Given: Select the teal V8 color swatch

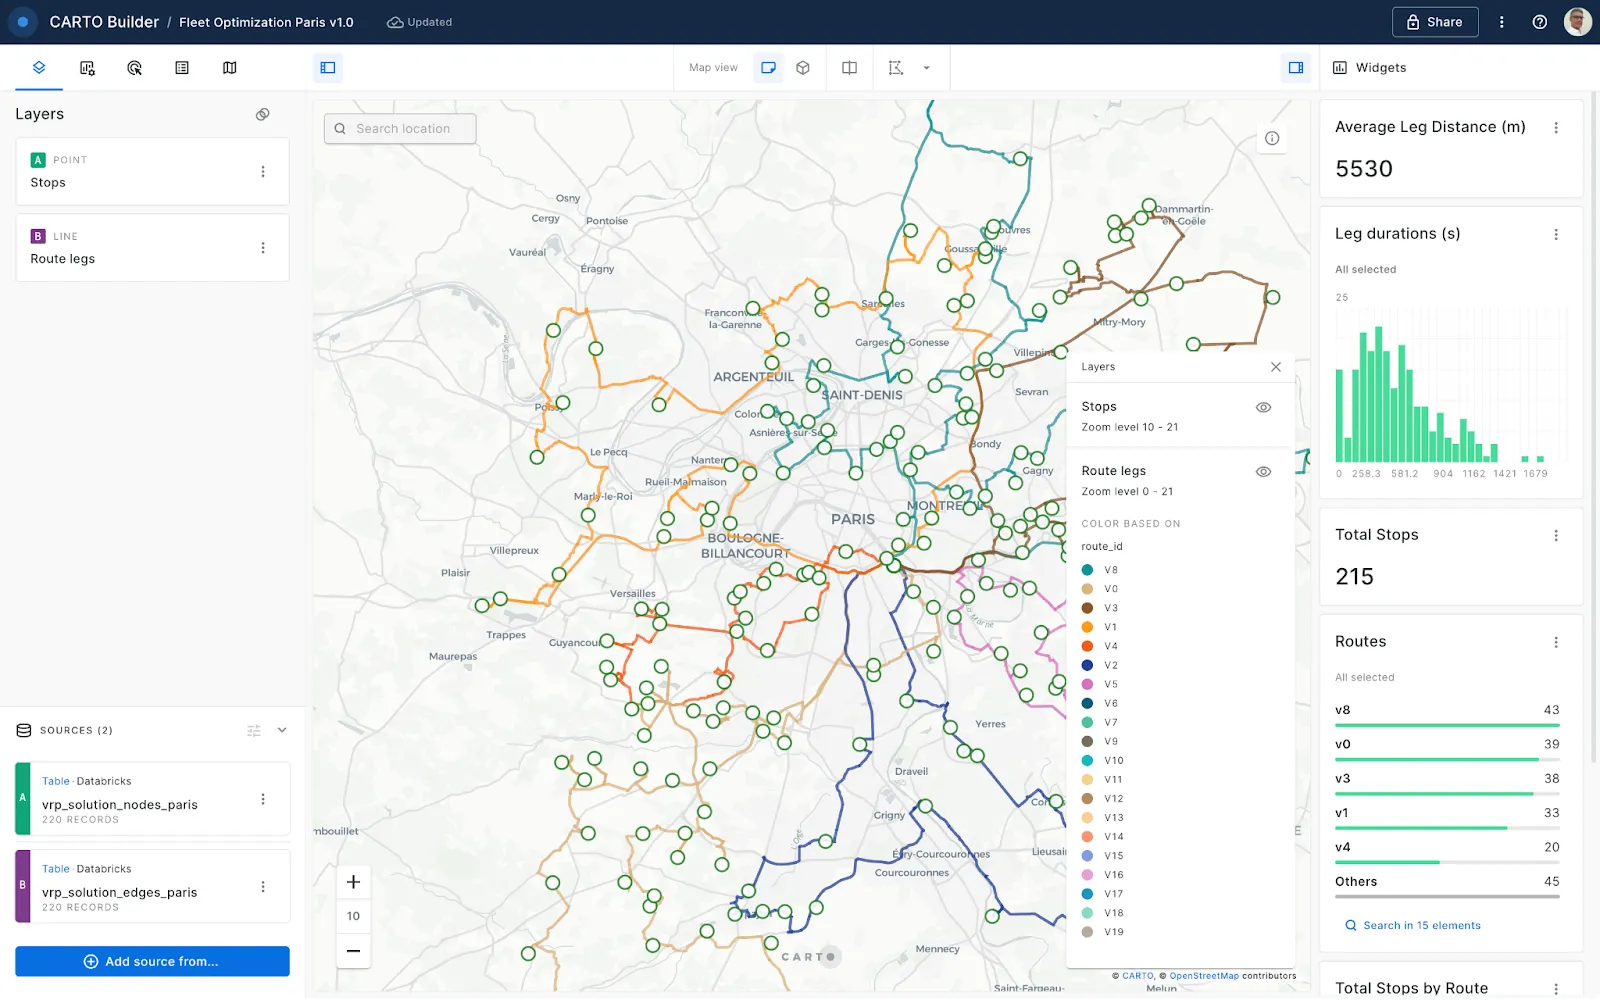Looking at the screenshot, I should [x=1086, y=569].
